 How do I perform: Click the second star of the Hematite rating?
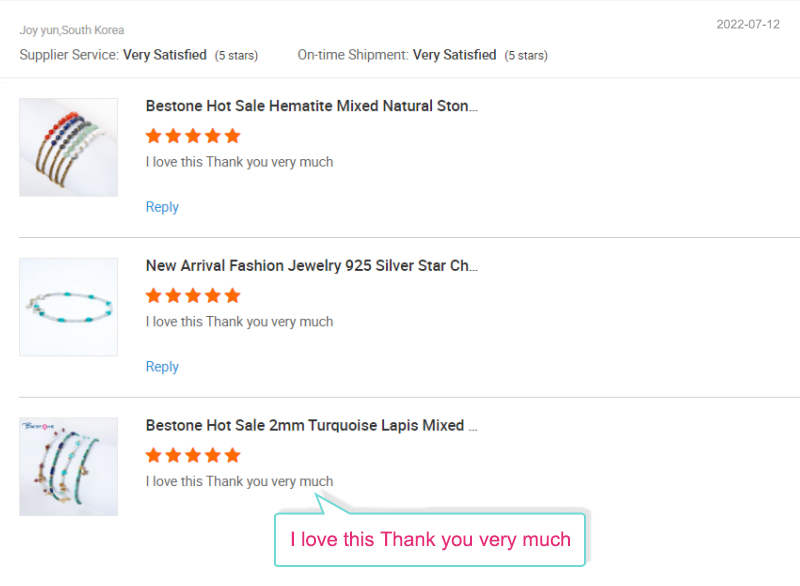click(x=173, y=136)
